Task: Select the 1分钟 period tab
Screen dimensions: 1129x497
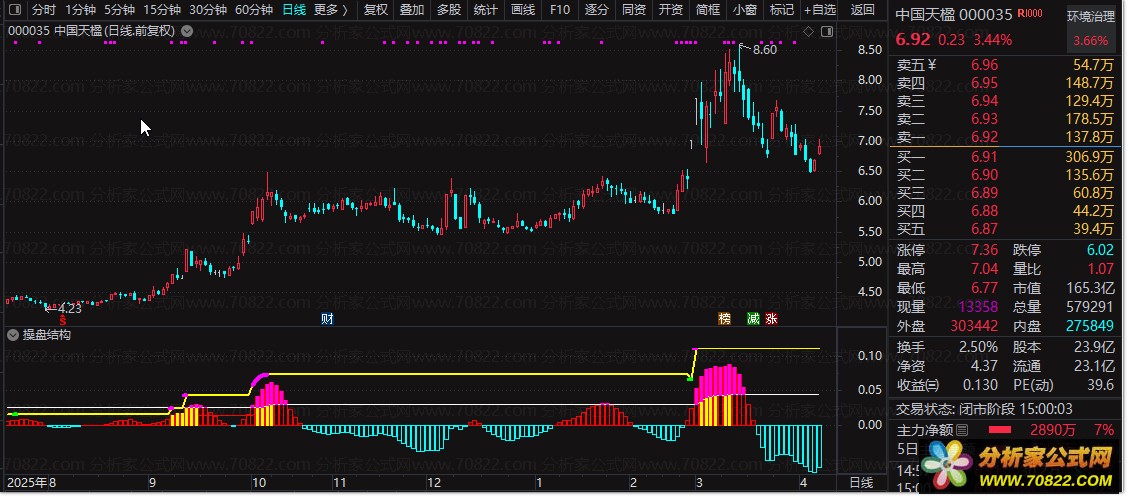Action: [80, 10]
